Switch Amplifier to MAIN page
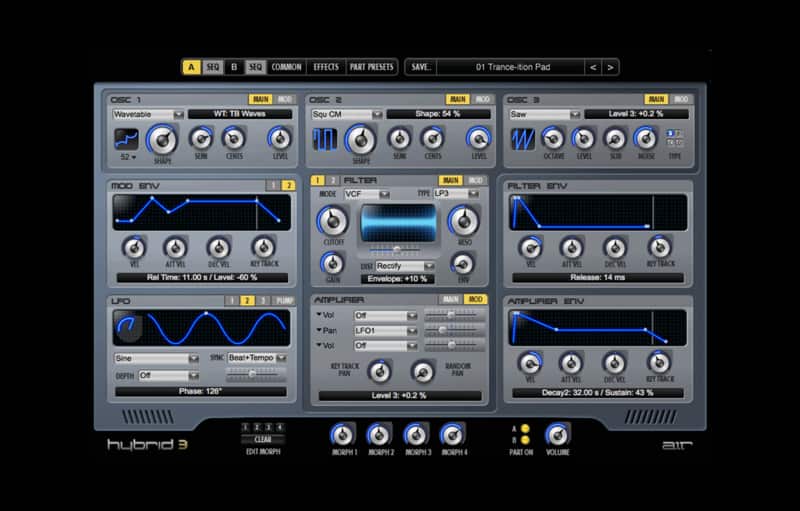 point(450,299)
